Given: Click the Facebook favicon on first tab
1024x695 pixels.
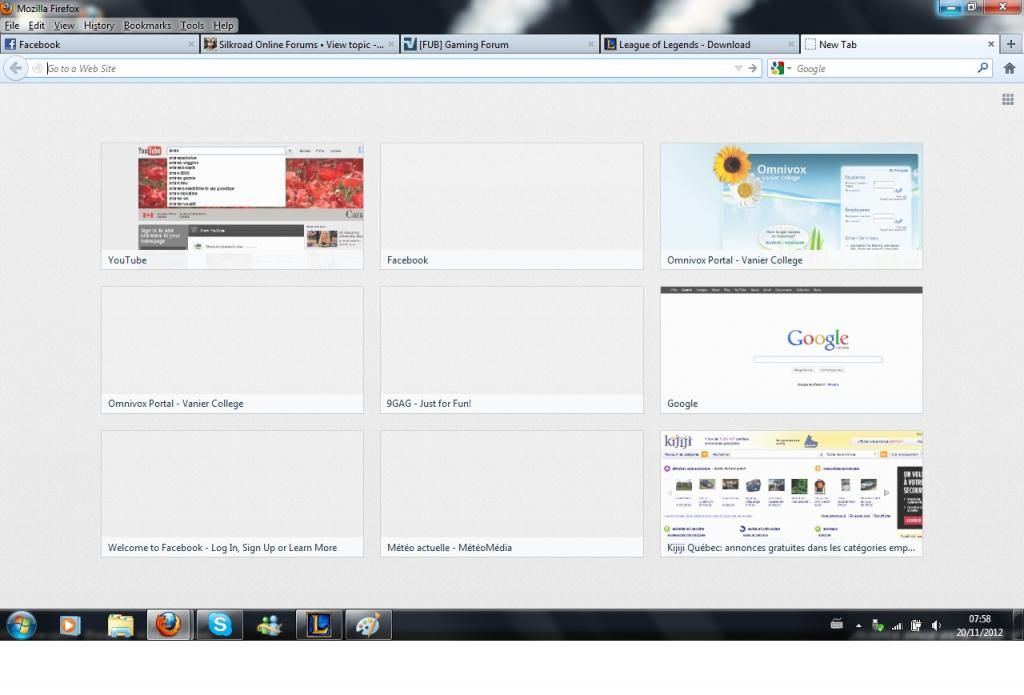Looking at the screenshot, I should click(x=10, y=44).
